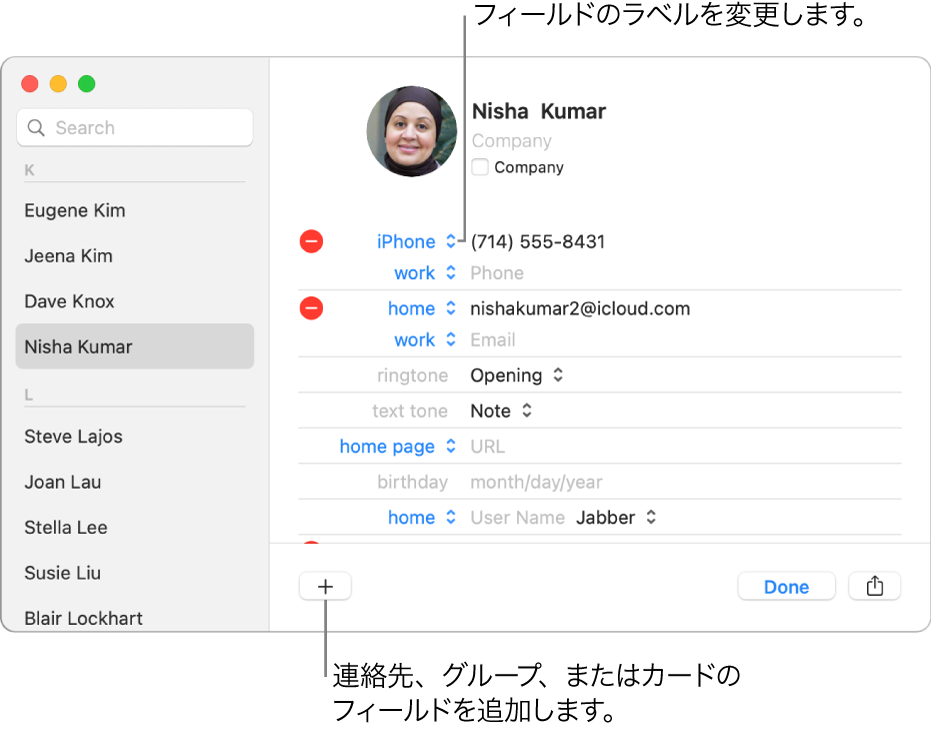Click the home page URL field
The height and width of the screenshot is (732, 931).
click(x=487, y=446)
